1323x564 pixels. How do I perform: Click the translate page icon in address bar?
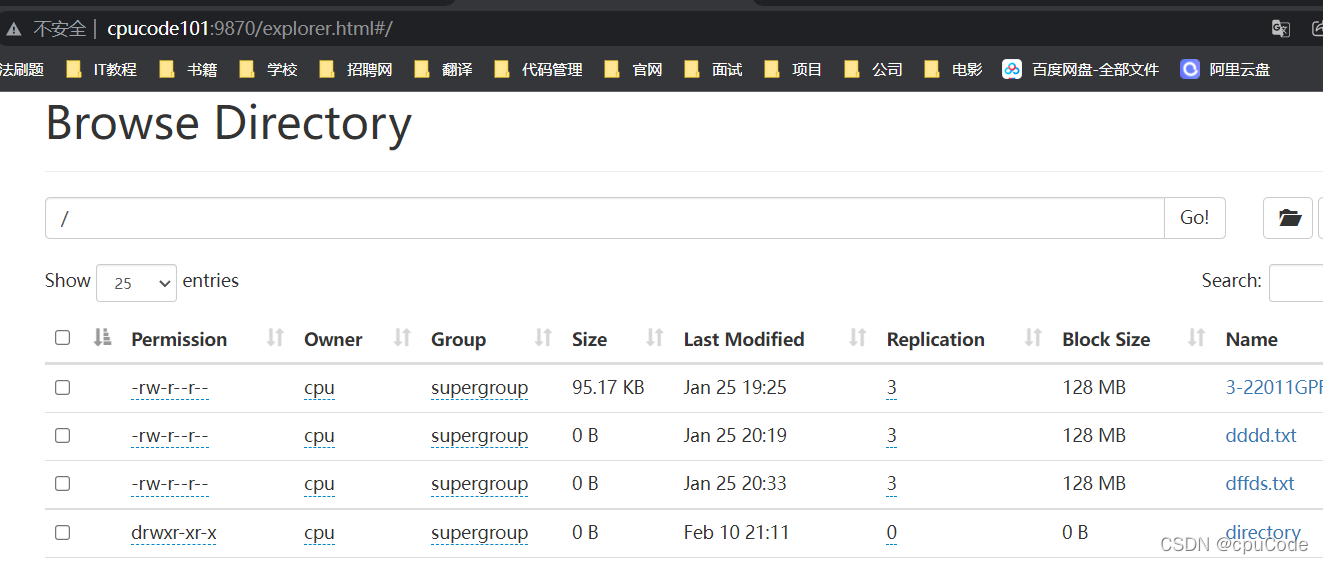point(1280,29)
